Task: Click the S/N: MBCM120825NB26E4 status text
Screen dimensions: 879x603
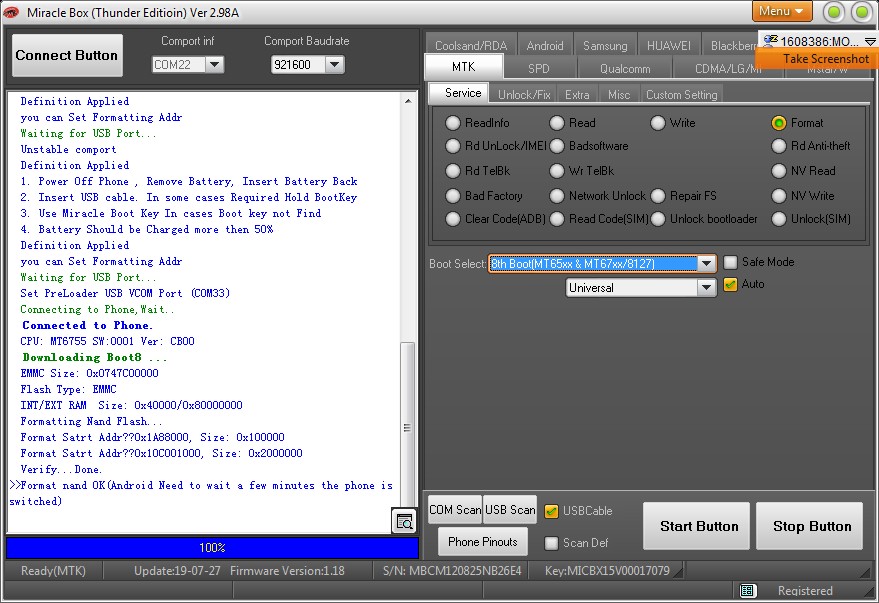Action: [x=452, y=571]
